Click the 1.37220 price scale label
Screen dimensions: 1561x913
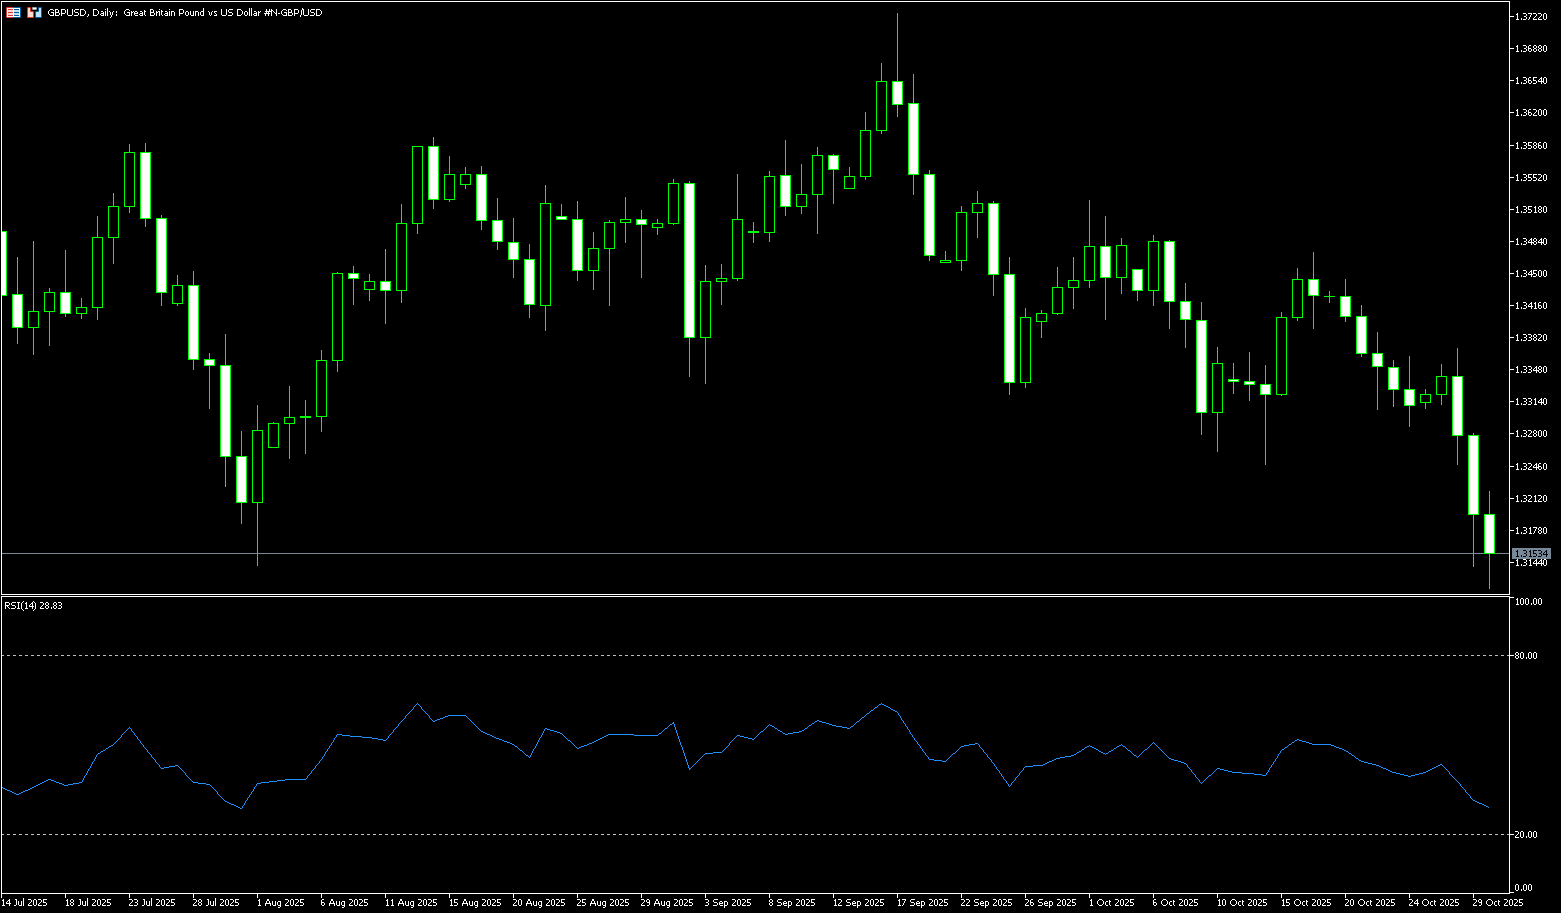(1532, 17)
